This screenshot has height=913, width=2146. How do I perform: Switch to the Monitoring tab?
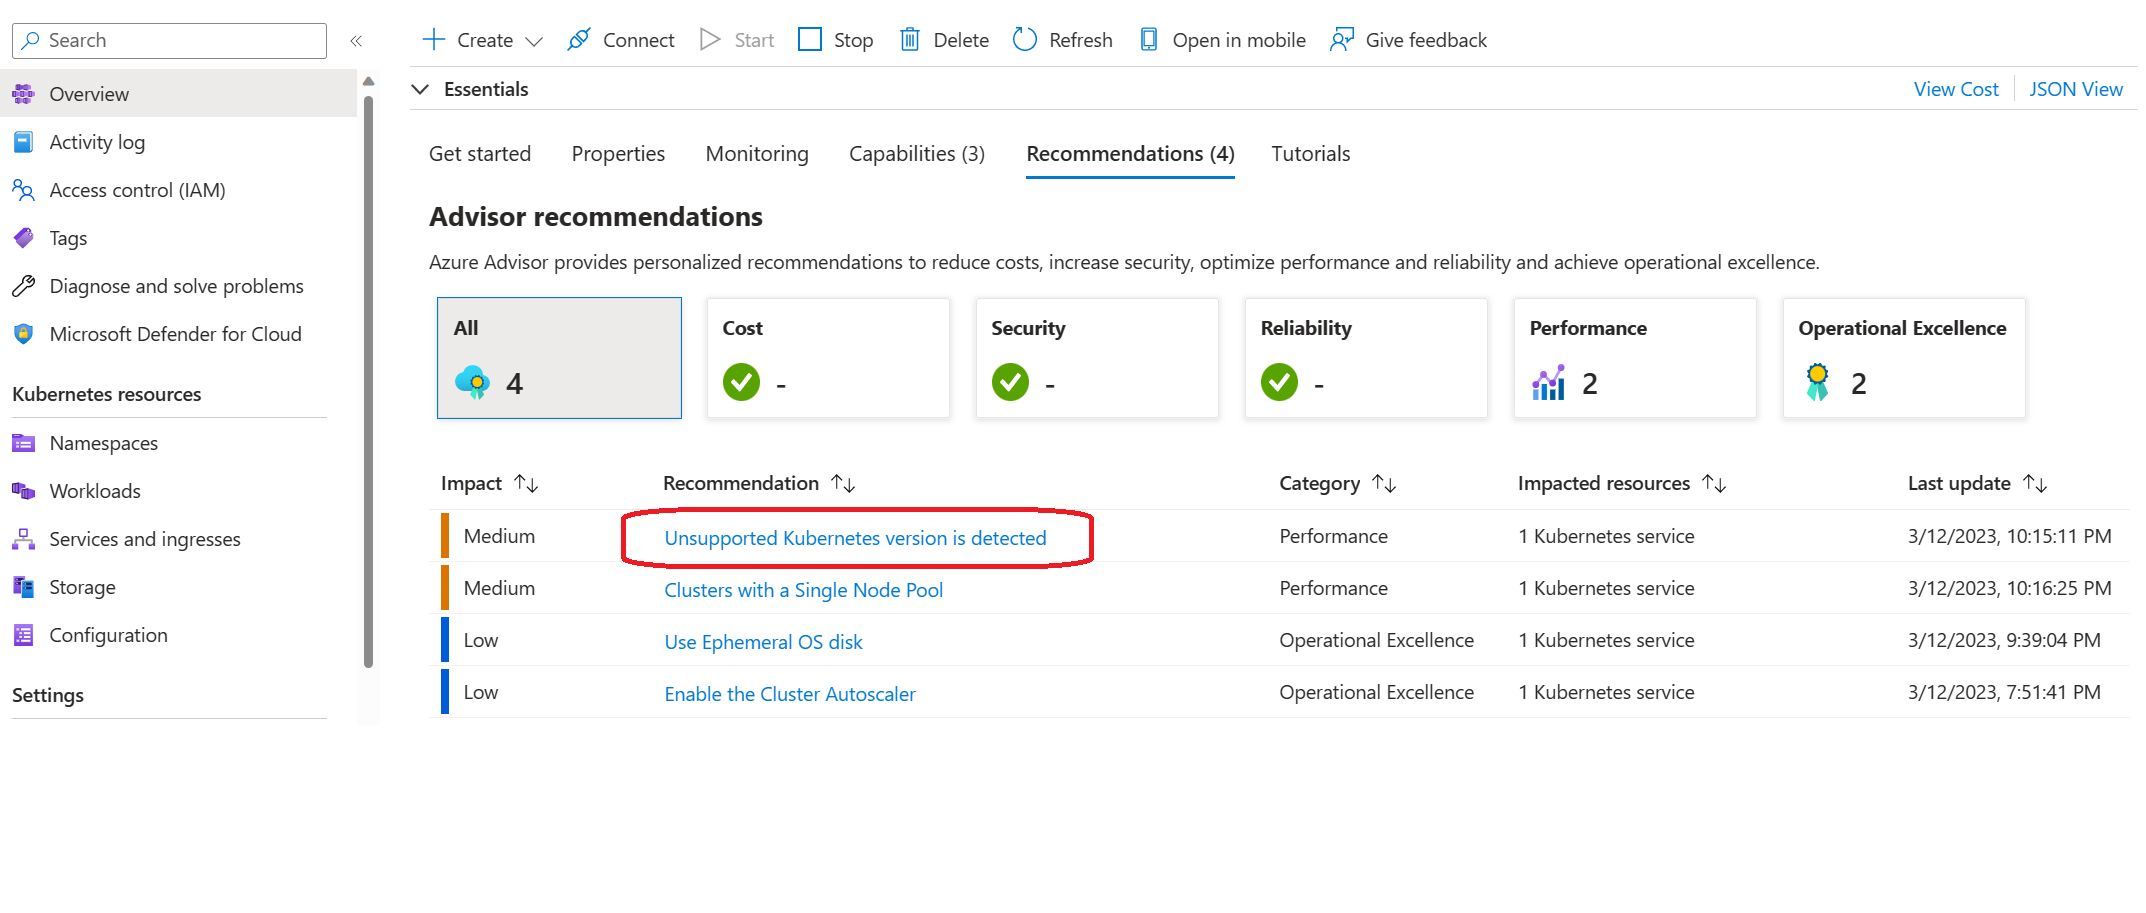pyautogui.click(x=757, y=154)
